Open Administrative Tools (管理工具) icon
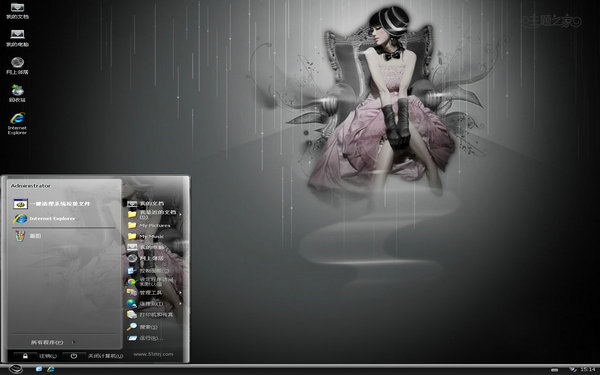The height and width of the screenshot is (375, 600). tap(132, 293)
